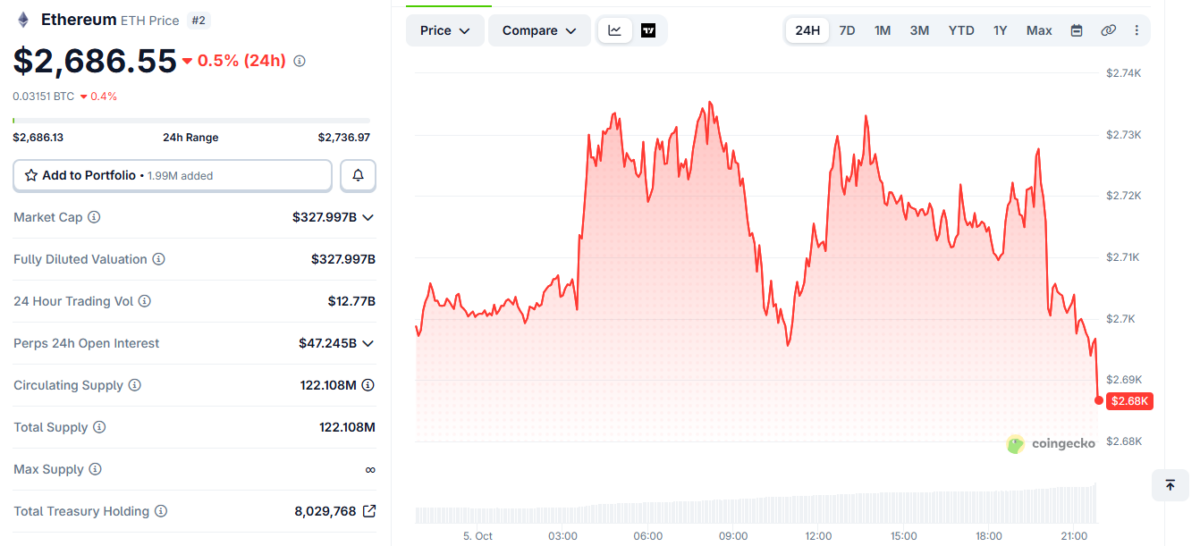Click the $2.74K y-axis label
1200x546 pixels.
[1123, 73]
